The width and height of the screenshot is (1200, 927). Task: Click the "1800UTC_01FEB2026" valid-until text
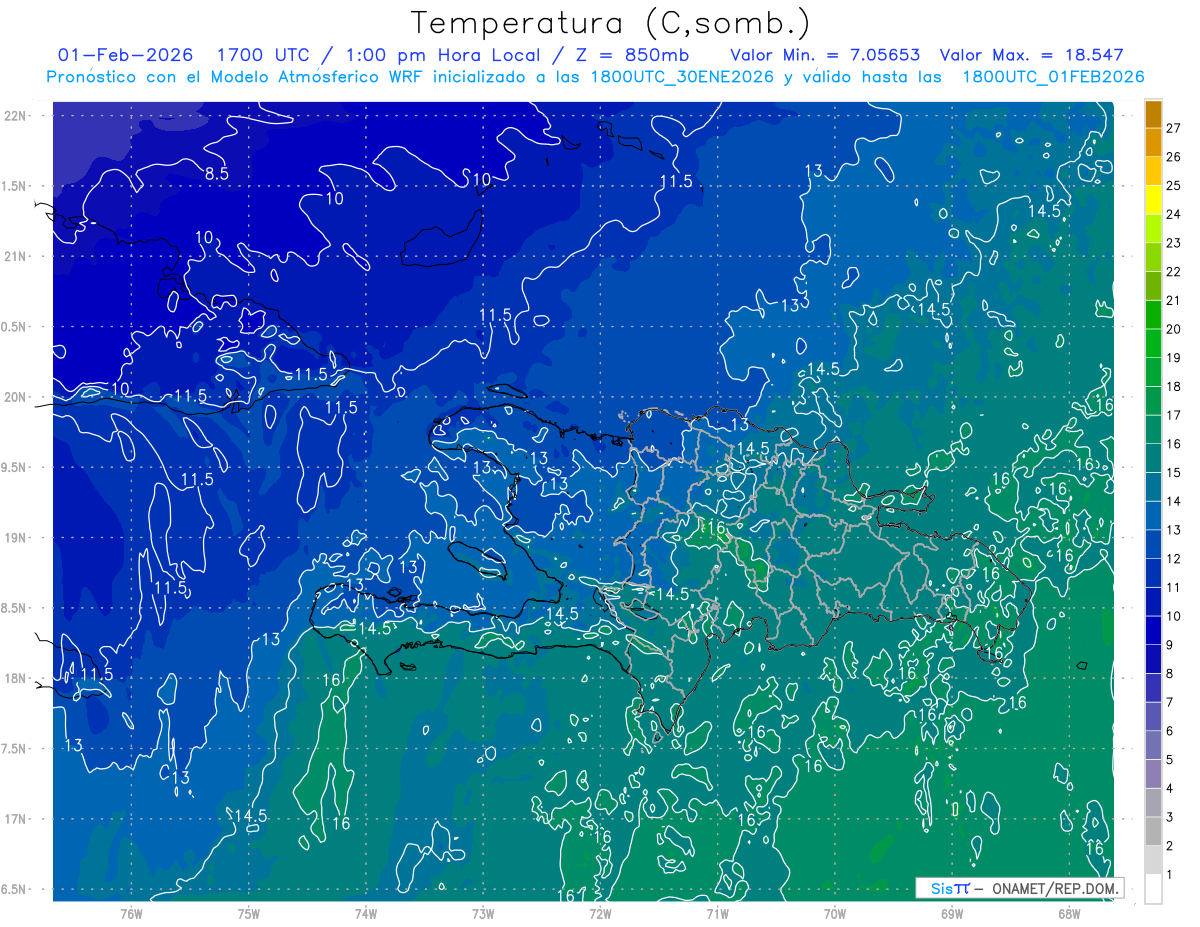tap(1052, 77)
